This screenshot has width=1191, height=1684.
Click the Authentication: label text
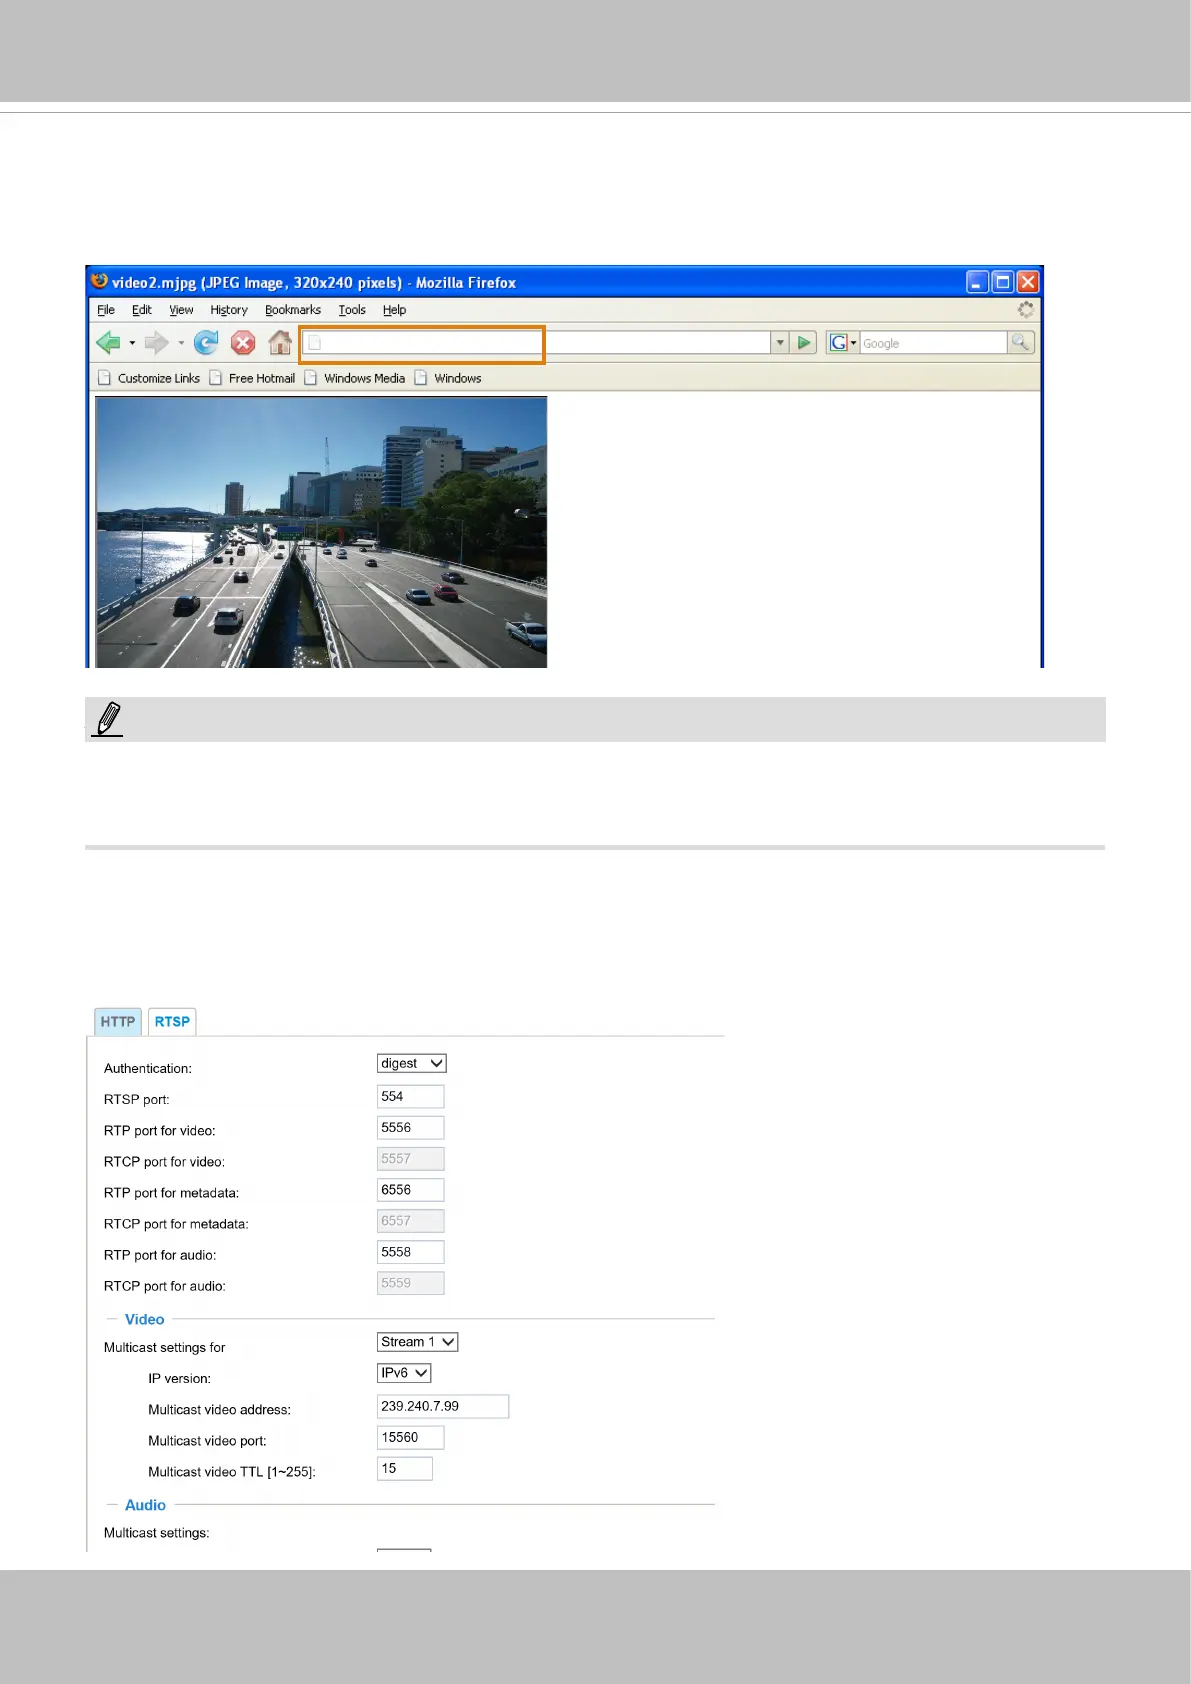click(x=148, y=1069)
